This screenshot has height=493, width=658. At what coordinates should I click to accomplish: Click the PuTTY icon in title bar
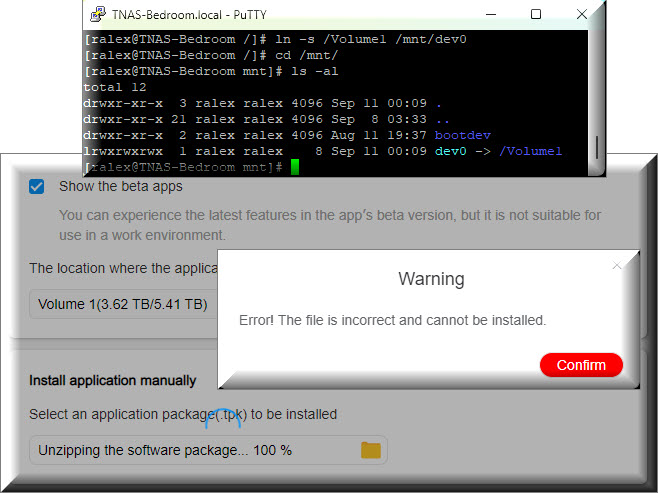98,14
